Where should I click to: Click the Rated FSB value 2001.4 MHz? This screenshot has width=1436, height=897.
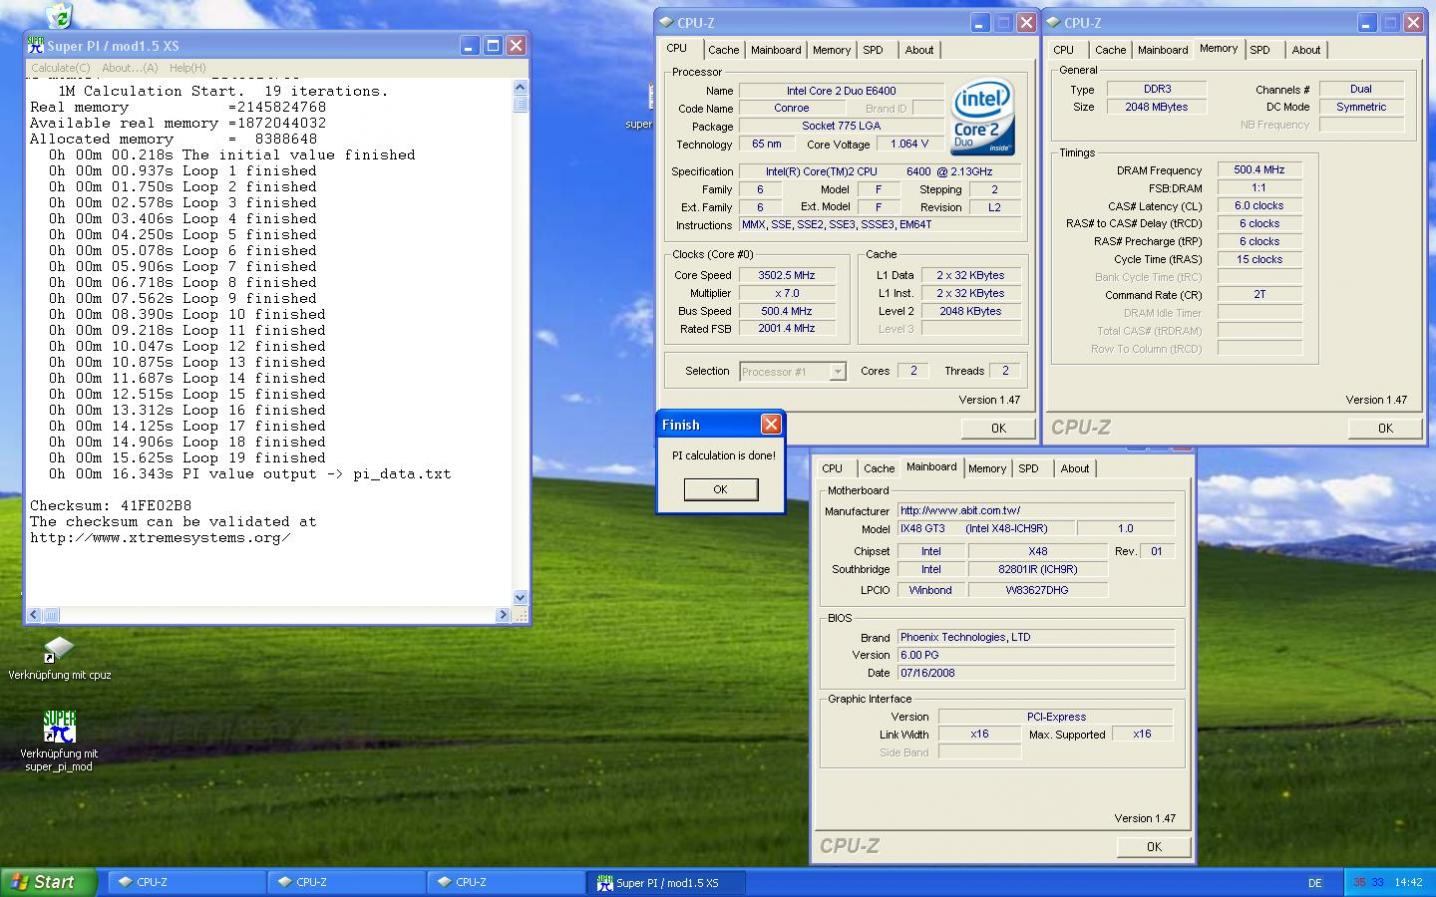coord(787,328)
